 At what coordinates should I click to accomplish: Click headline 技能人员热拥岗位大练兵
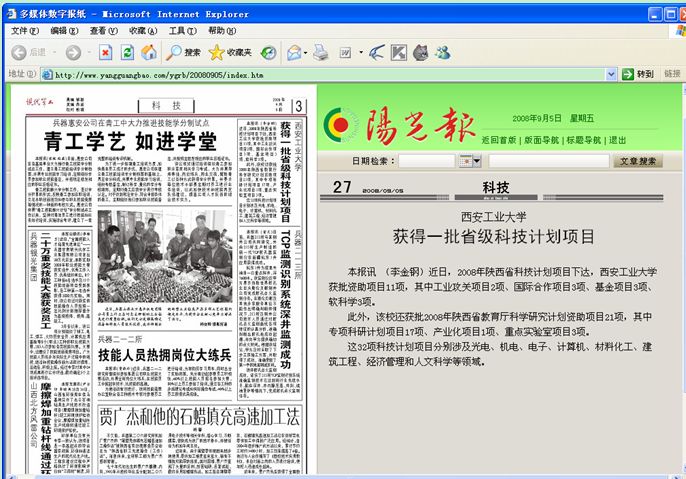coord(164,355)
